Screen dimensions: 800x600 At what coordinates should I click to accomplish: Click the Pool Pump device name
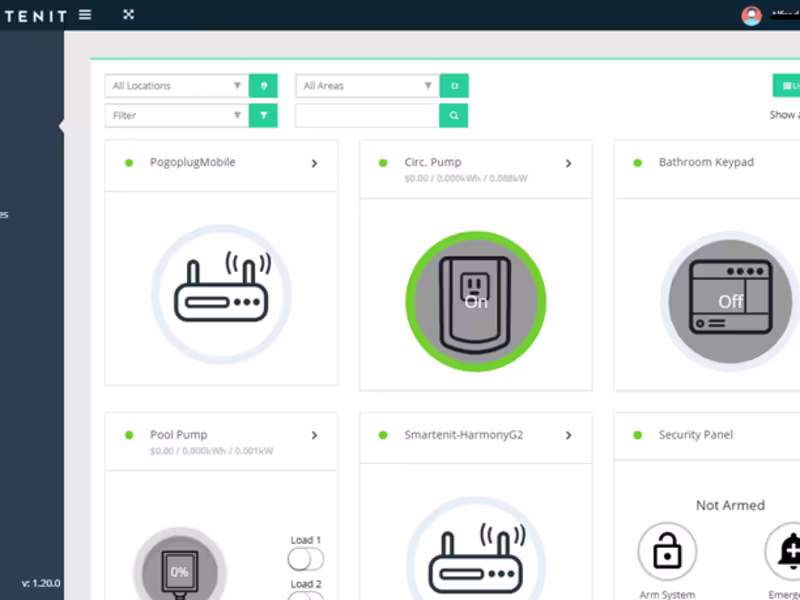178,435
